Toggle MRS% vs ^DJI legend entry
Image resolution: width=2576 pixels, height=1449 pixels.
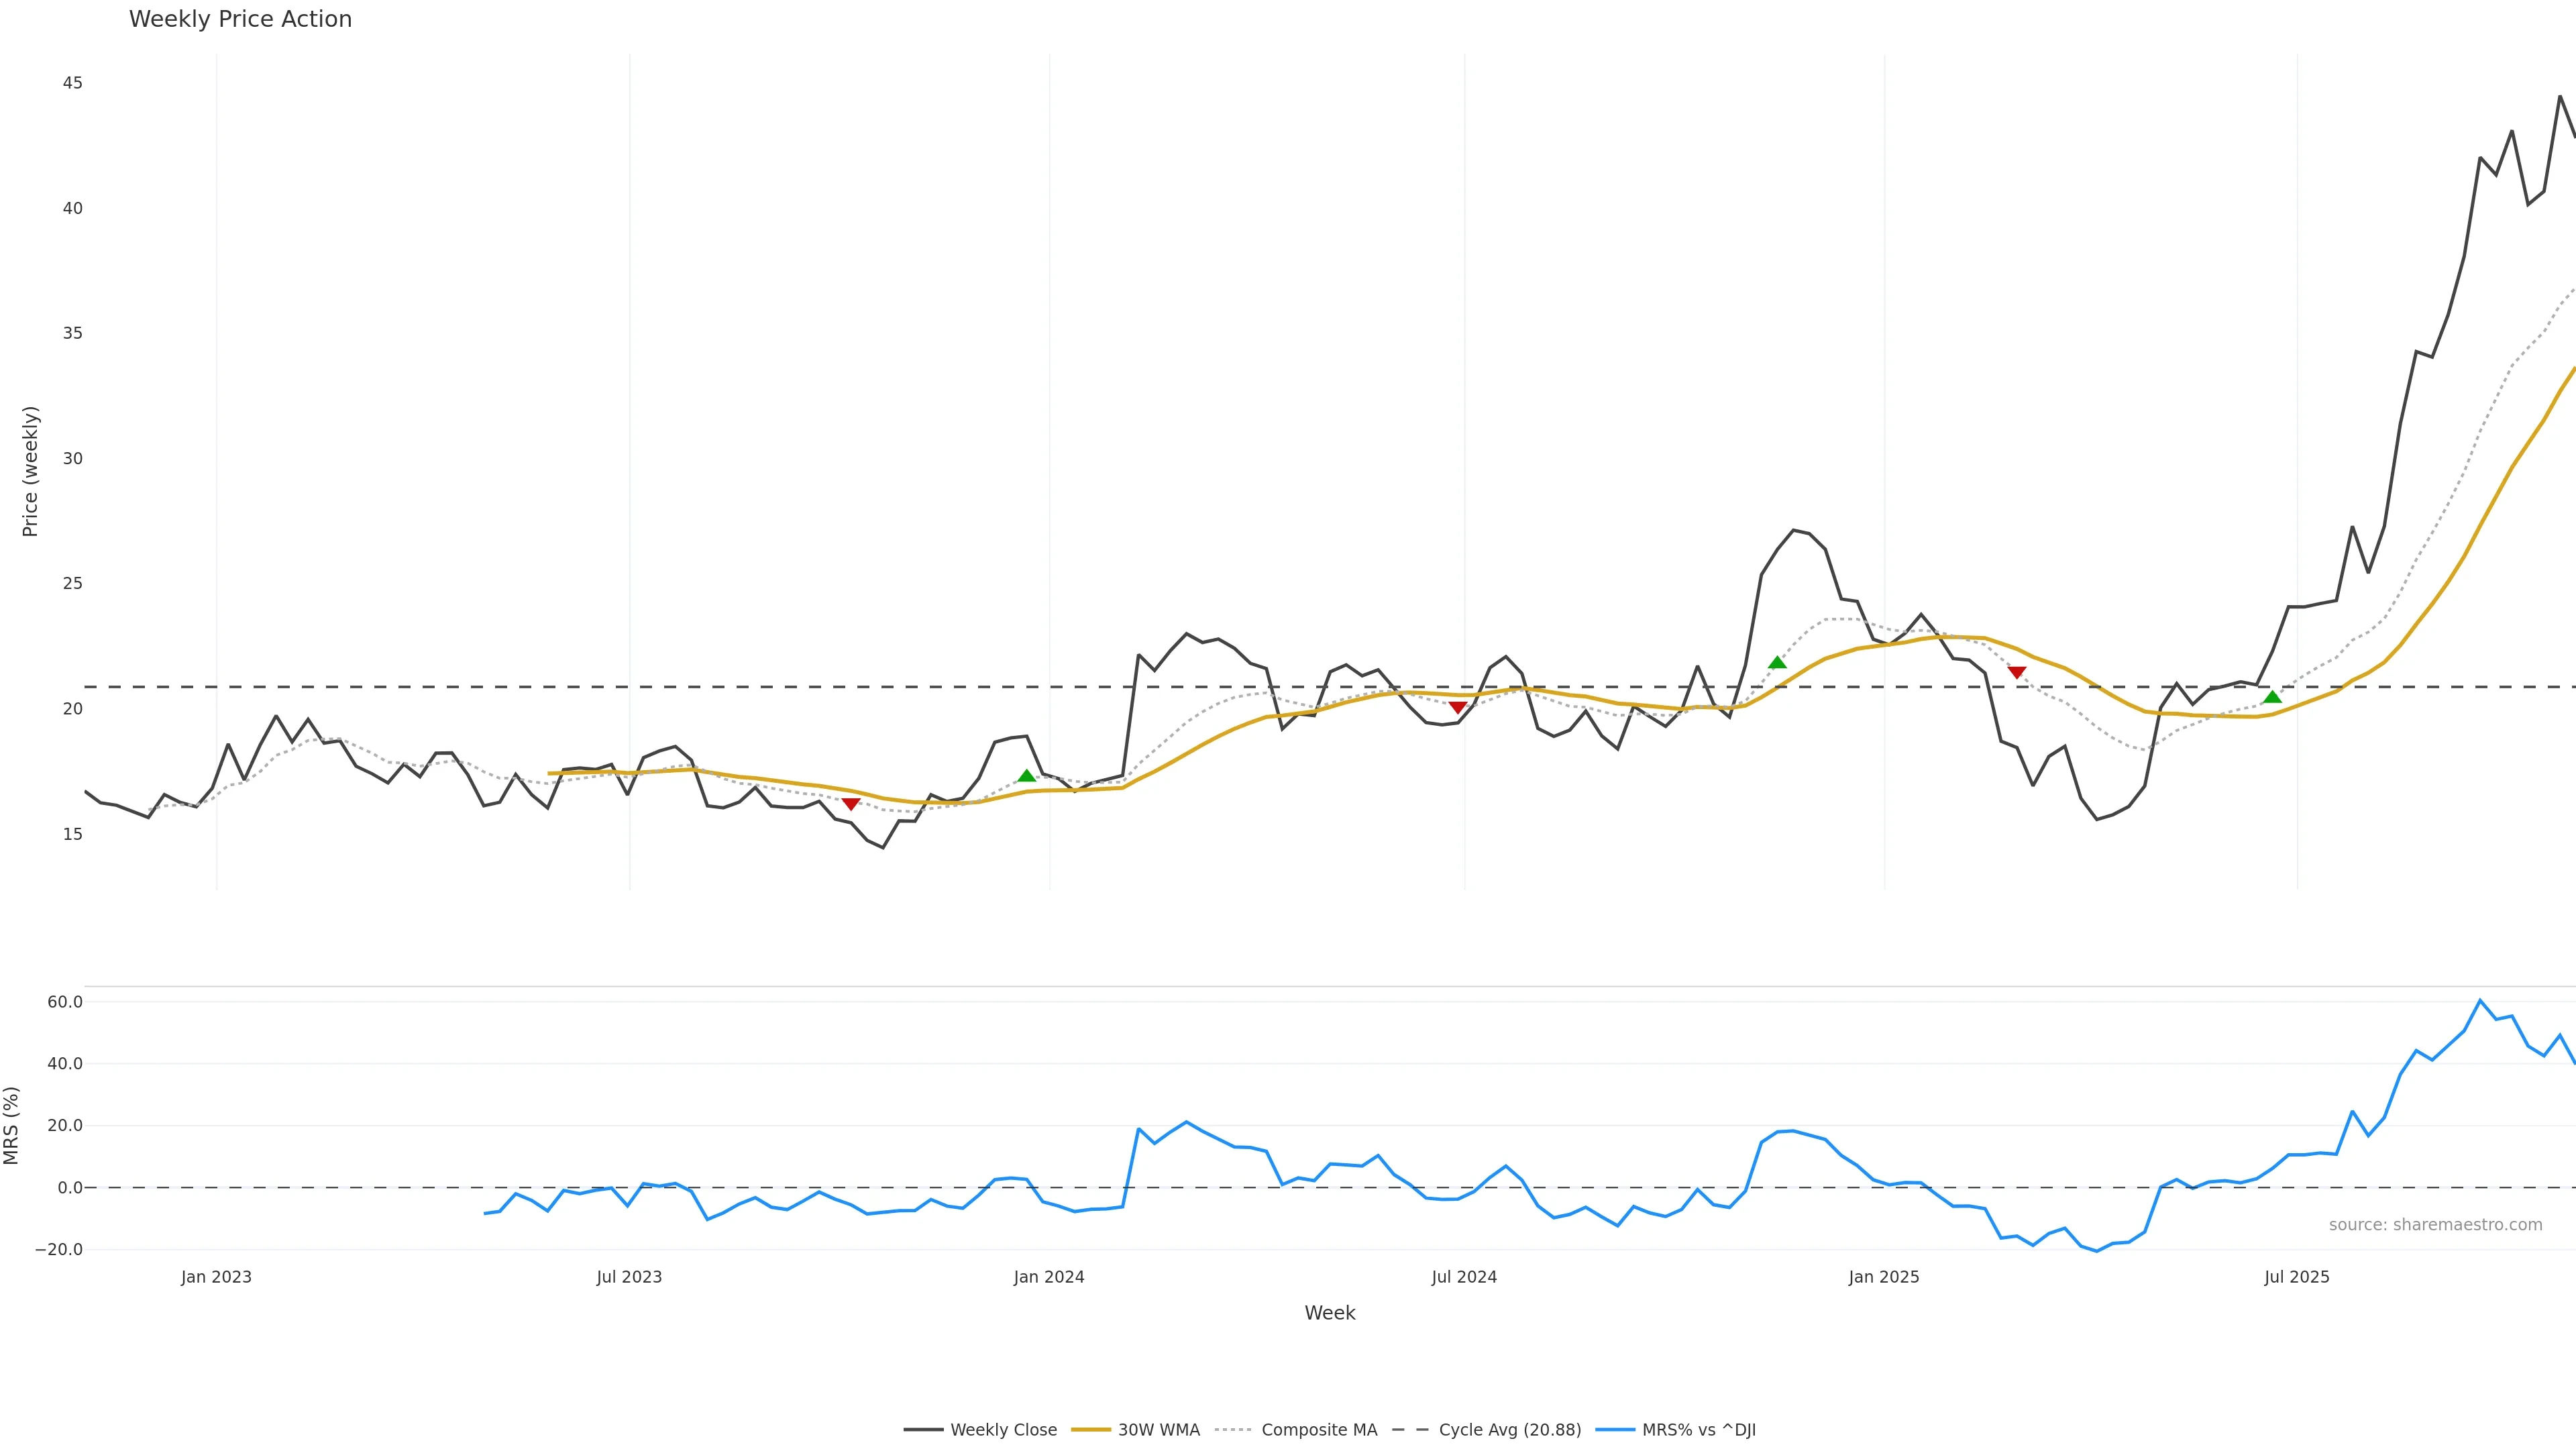tap(1698, 1430)
